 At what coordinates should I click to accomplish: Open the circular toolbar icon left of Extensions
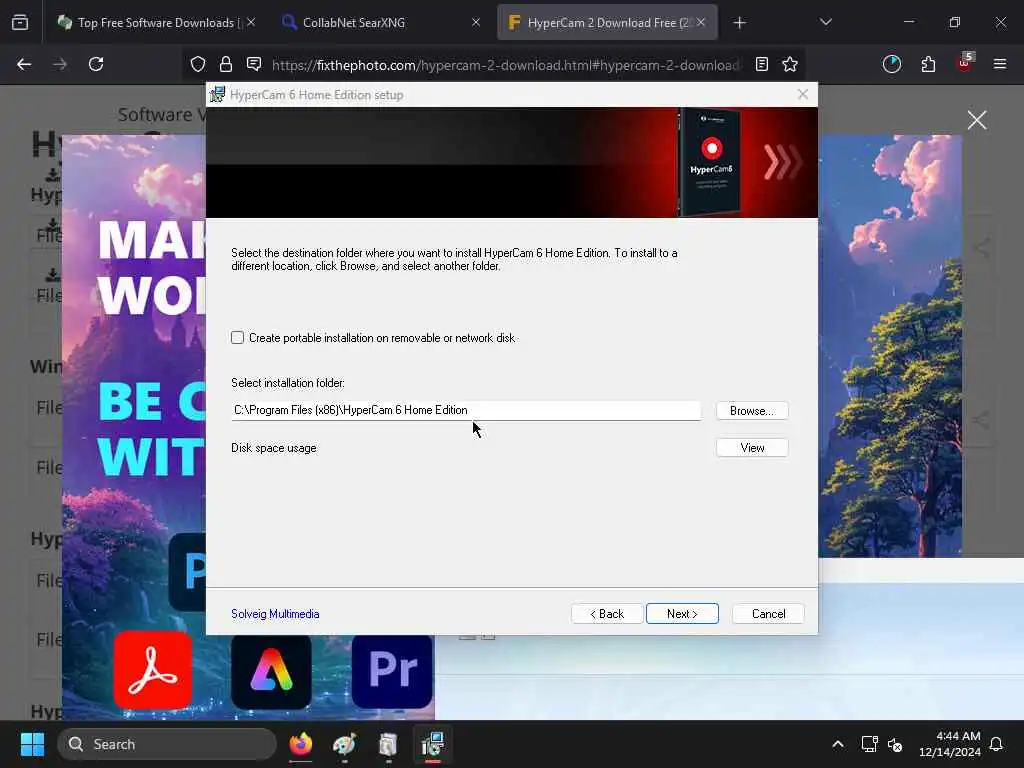point(891,64)
